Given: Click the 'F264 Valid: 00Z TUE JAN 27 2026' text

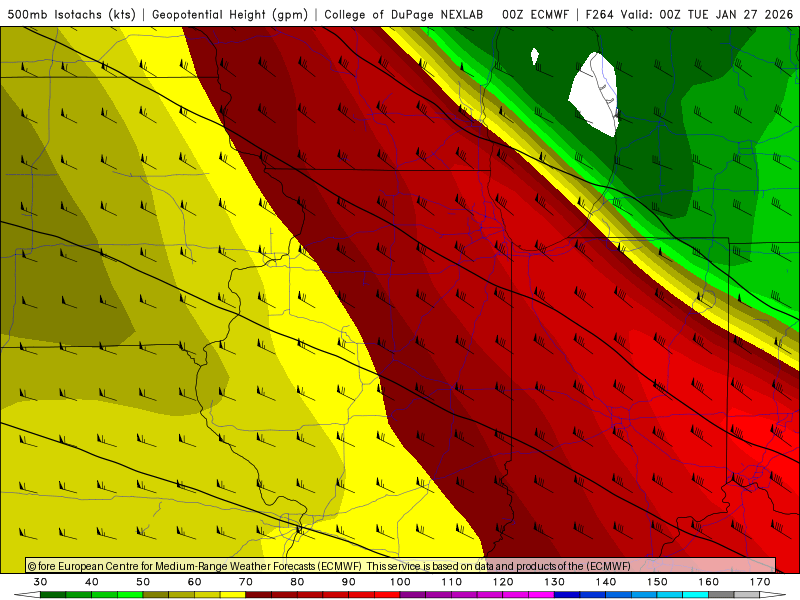Looking at the screenshot, I should pos(689,14).
